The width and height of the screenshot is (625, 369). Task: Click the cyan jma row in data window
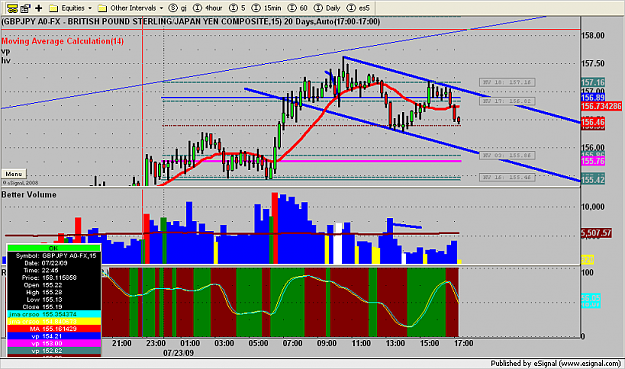click(x=54, y=314)
